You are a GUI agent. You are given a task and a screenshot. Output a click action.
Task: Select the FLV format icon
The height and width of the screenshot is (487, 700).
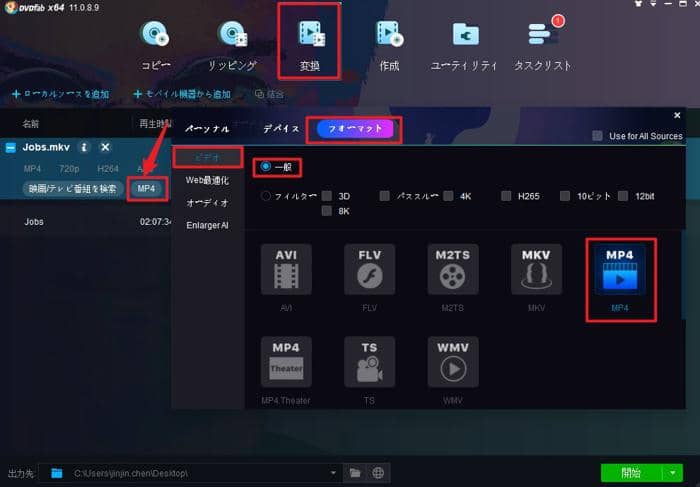pyautogui.click(x=369, y=269)
